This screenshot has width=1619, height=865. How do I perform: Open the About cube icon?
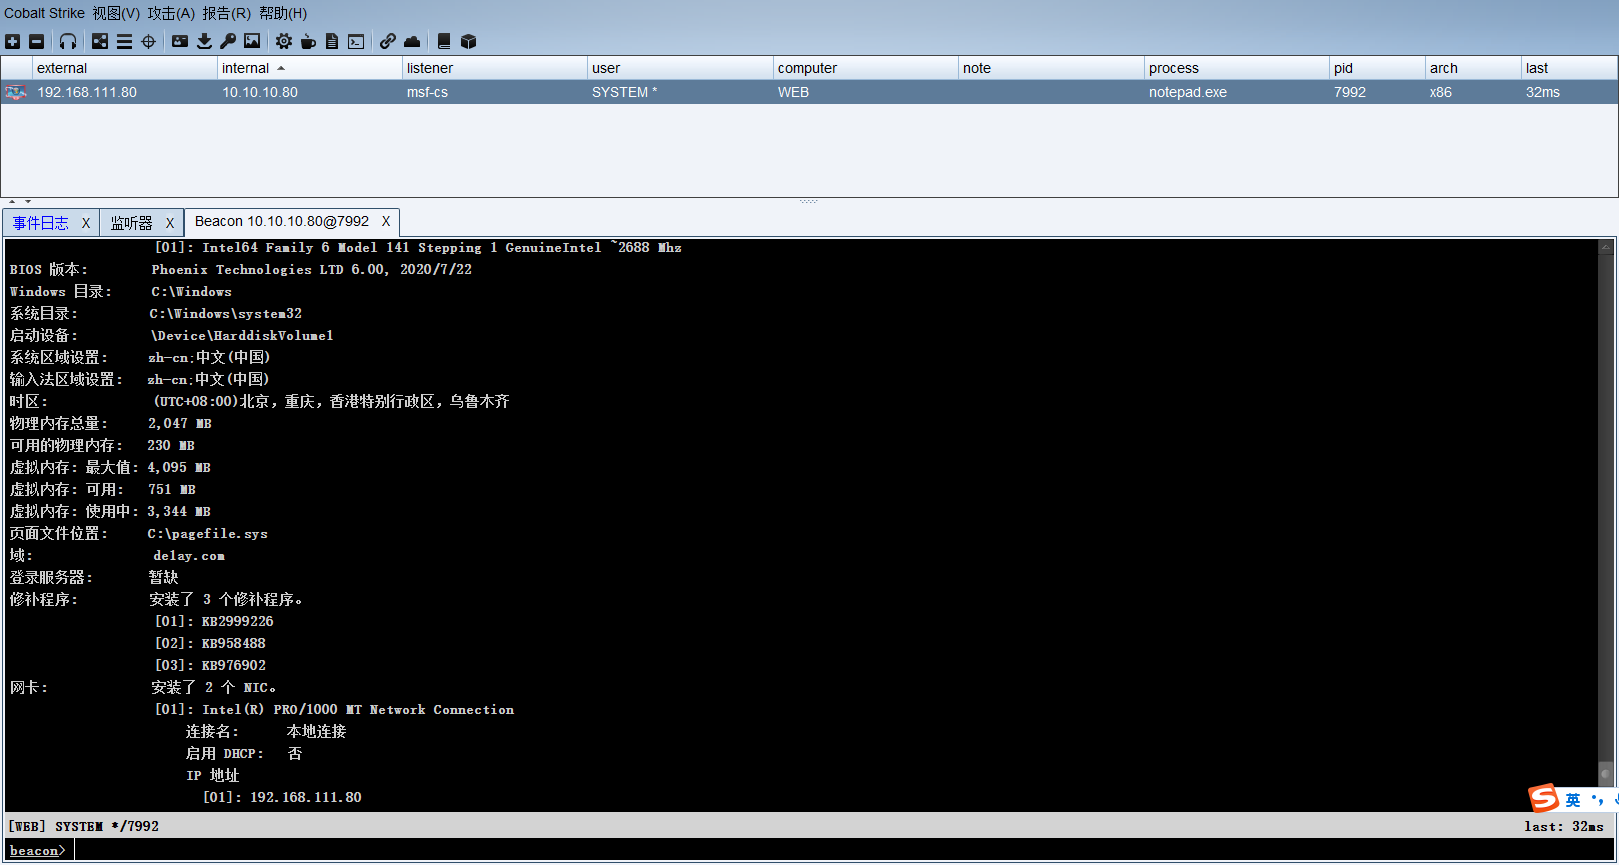(x=468, y=41)
